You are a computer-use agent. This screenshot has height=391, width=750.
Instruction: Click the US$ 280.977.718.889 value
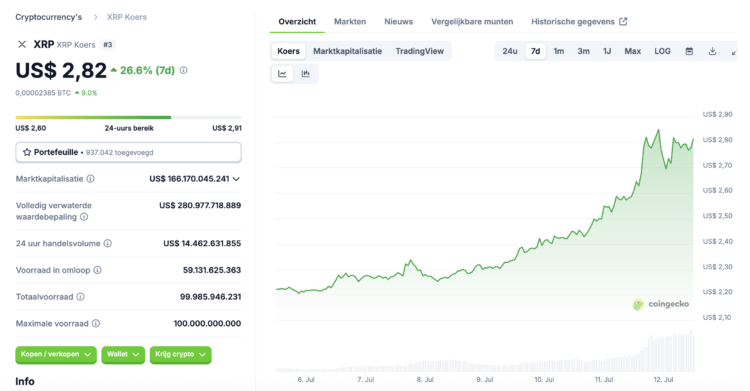[200, 205]
